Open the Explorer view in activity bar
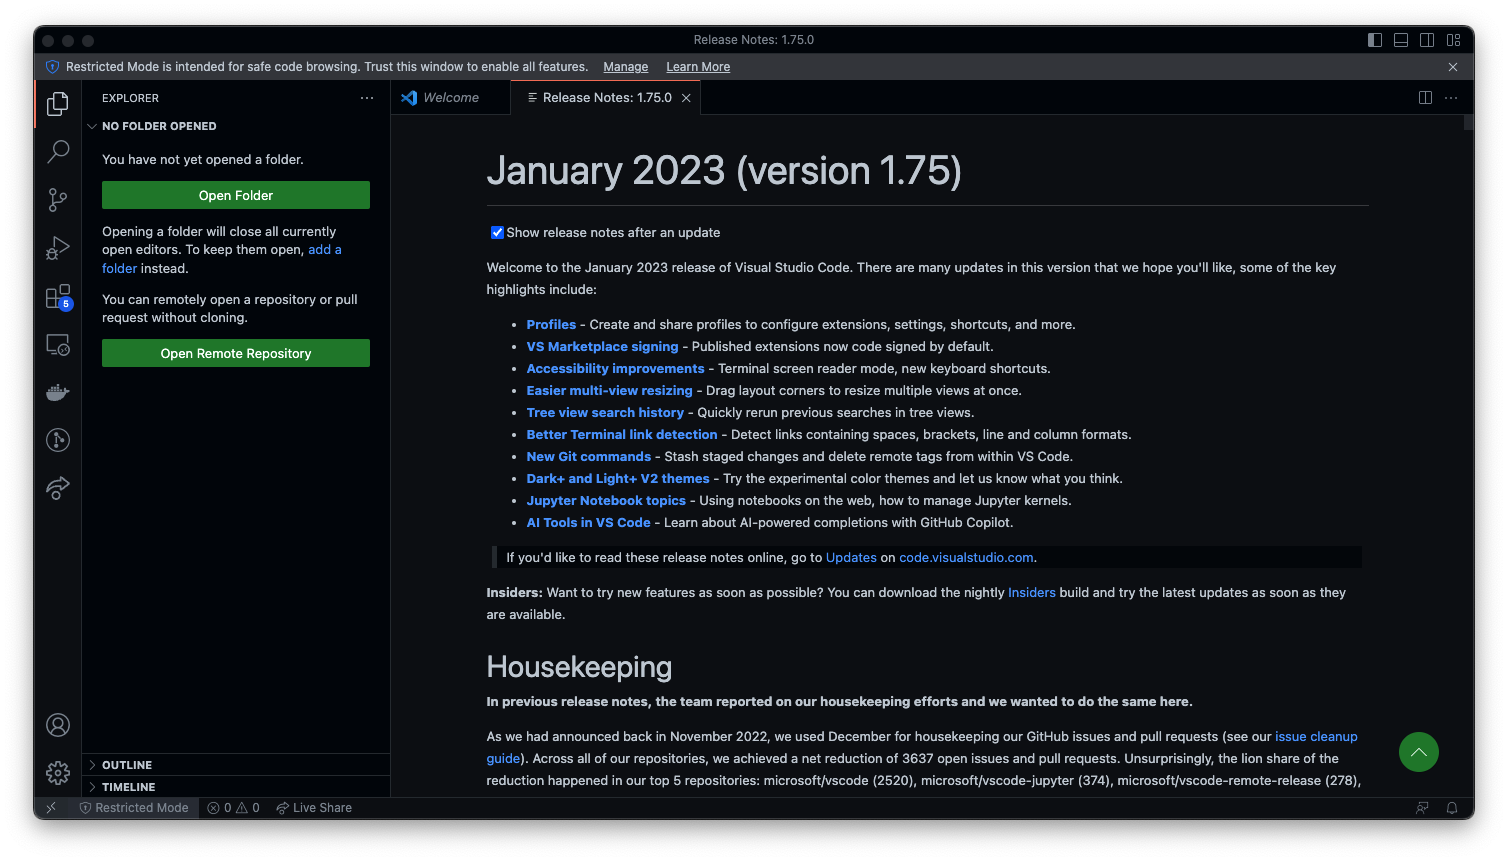Screen dimensions: 1508x861 [x=58, y=104]
